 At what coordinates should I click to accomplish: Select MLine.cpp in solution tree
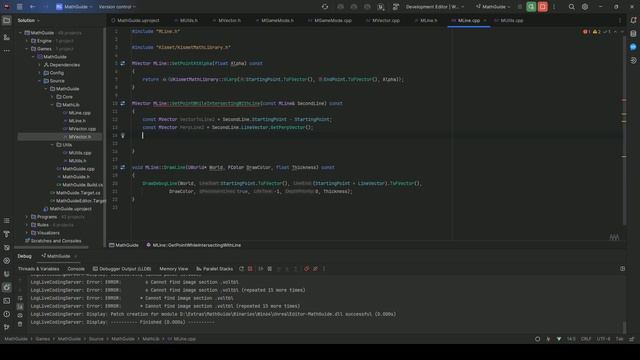coord(80,113)
